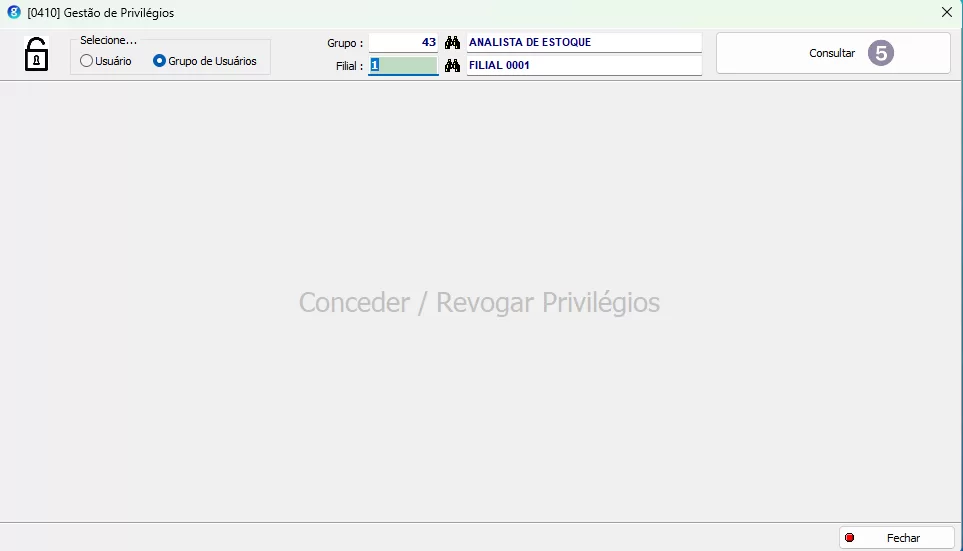This screenshot has height=551, width=963.
Task: Click the open padlock icon
Action: coord(36,54)
